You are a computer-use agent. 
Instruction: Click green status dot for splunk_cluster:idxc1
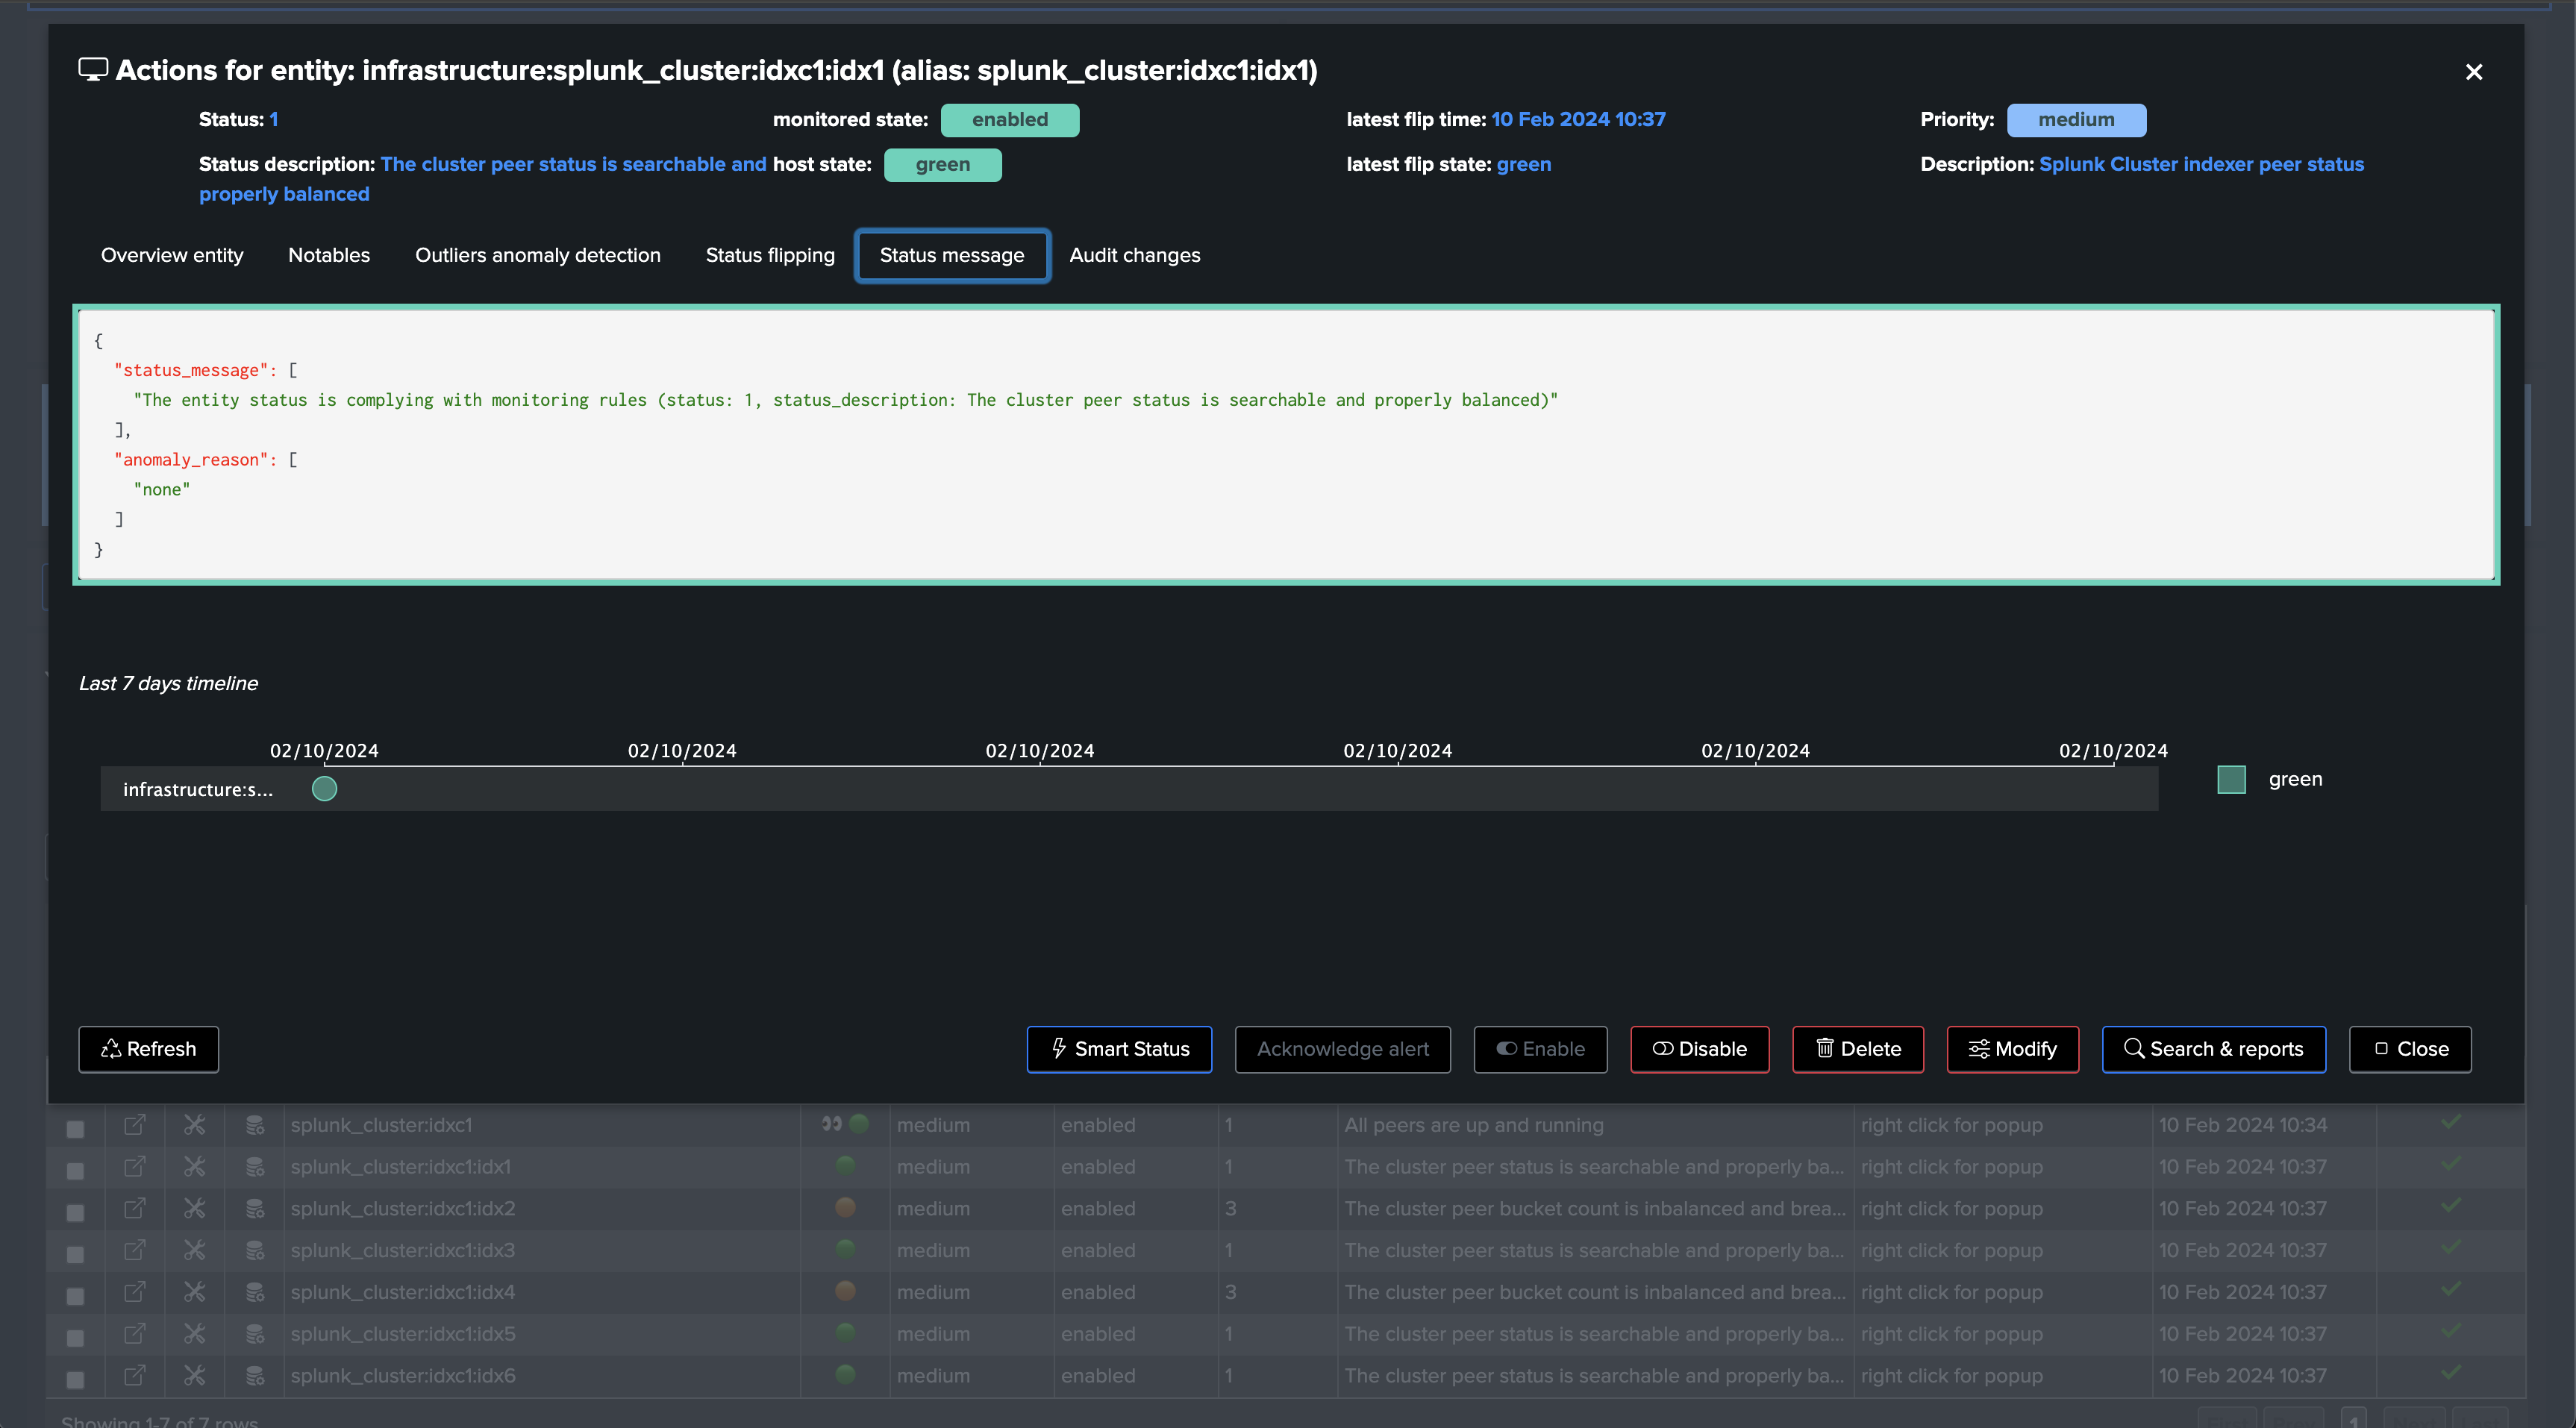click(859, 1123)
